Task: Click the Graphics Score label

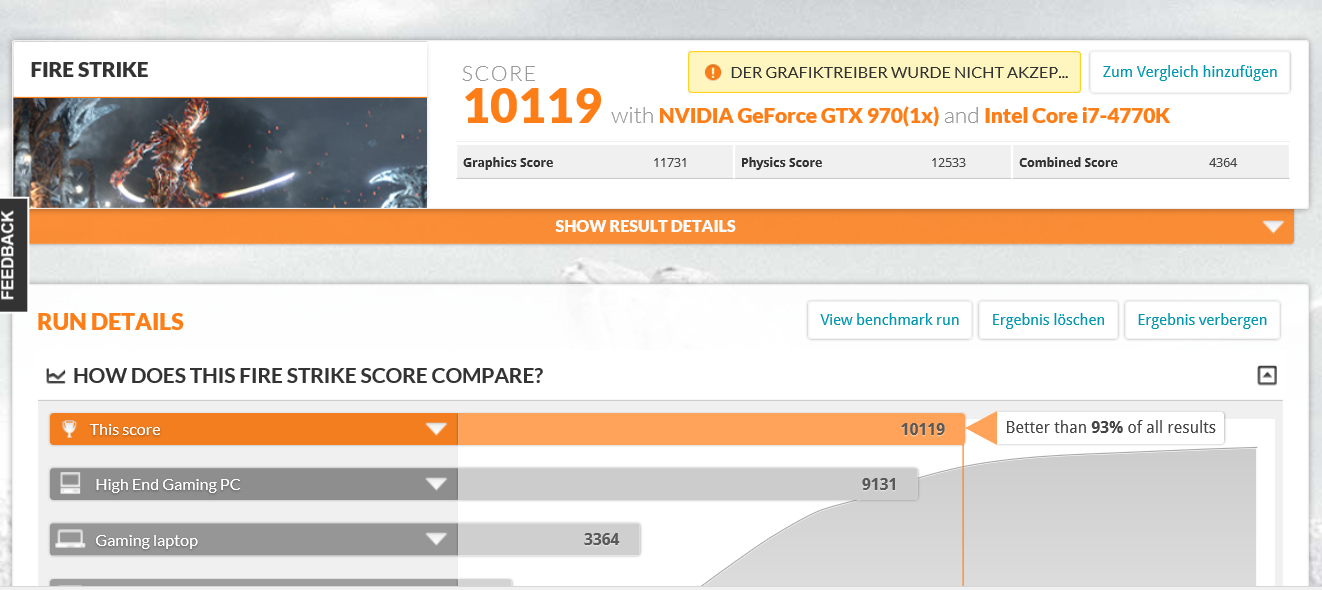Action: point(508,162)
